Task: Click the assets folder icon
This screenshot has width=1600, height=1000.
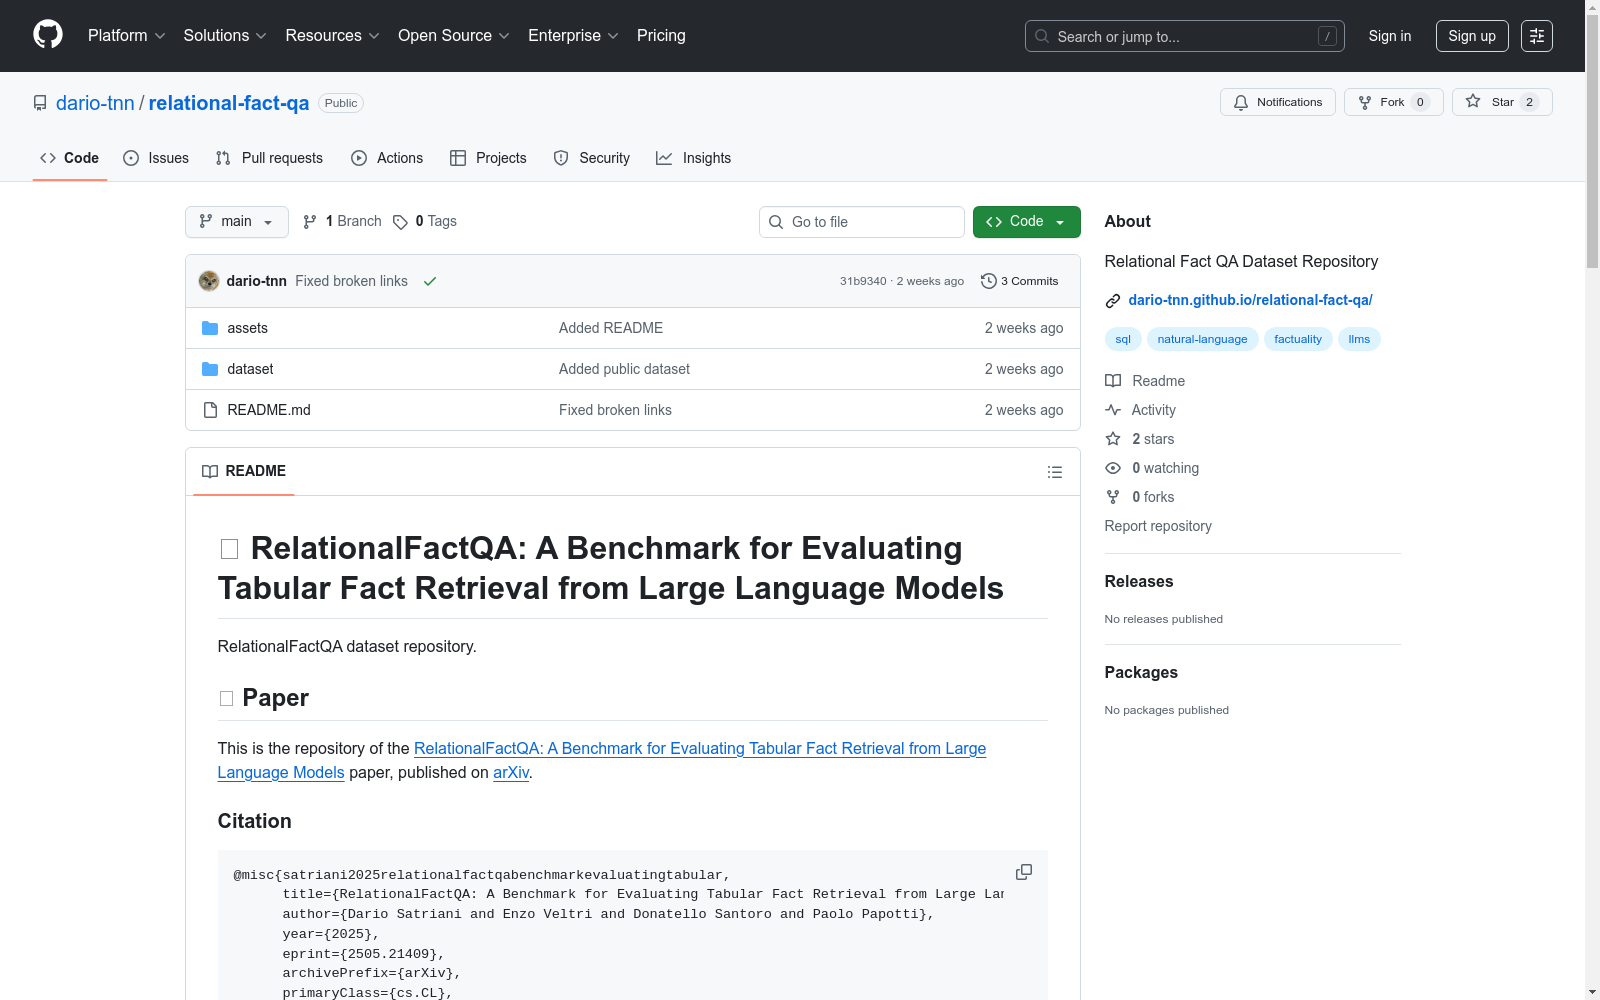Action: (x=210, y=328)
